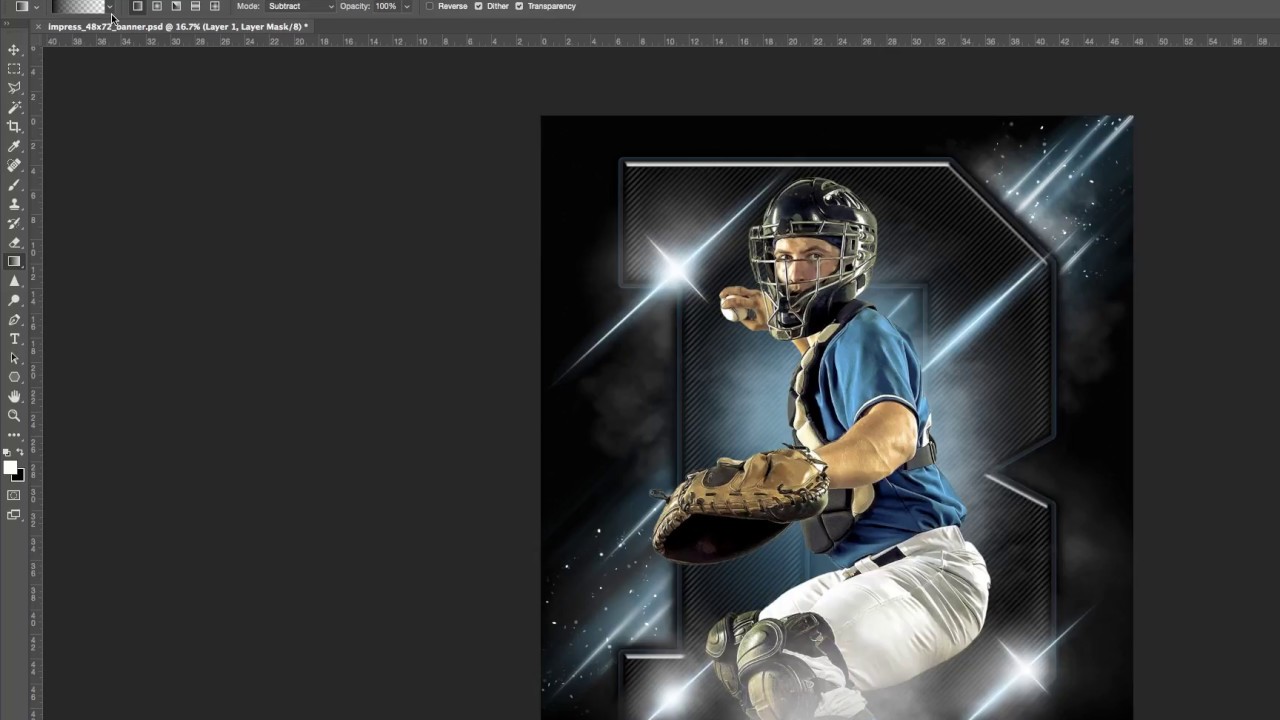Uncheck the Dither checkbox

click(478, 6)
